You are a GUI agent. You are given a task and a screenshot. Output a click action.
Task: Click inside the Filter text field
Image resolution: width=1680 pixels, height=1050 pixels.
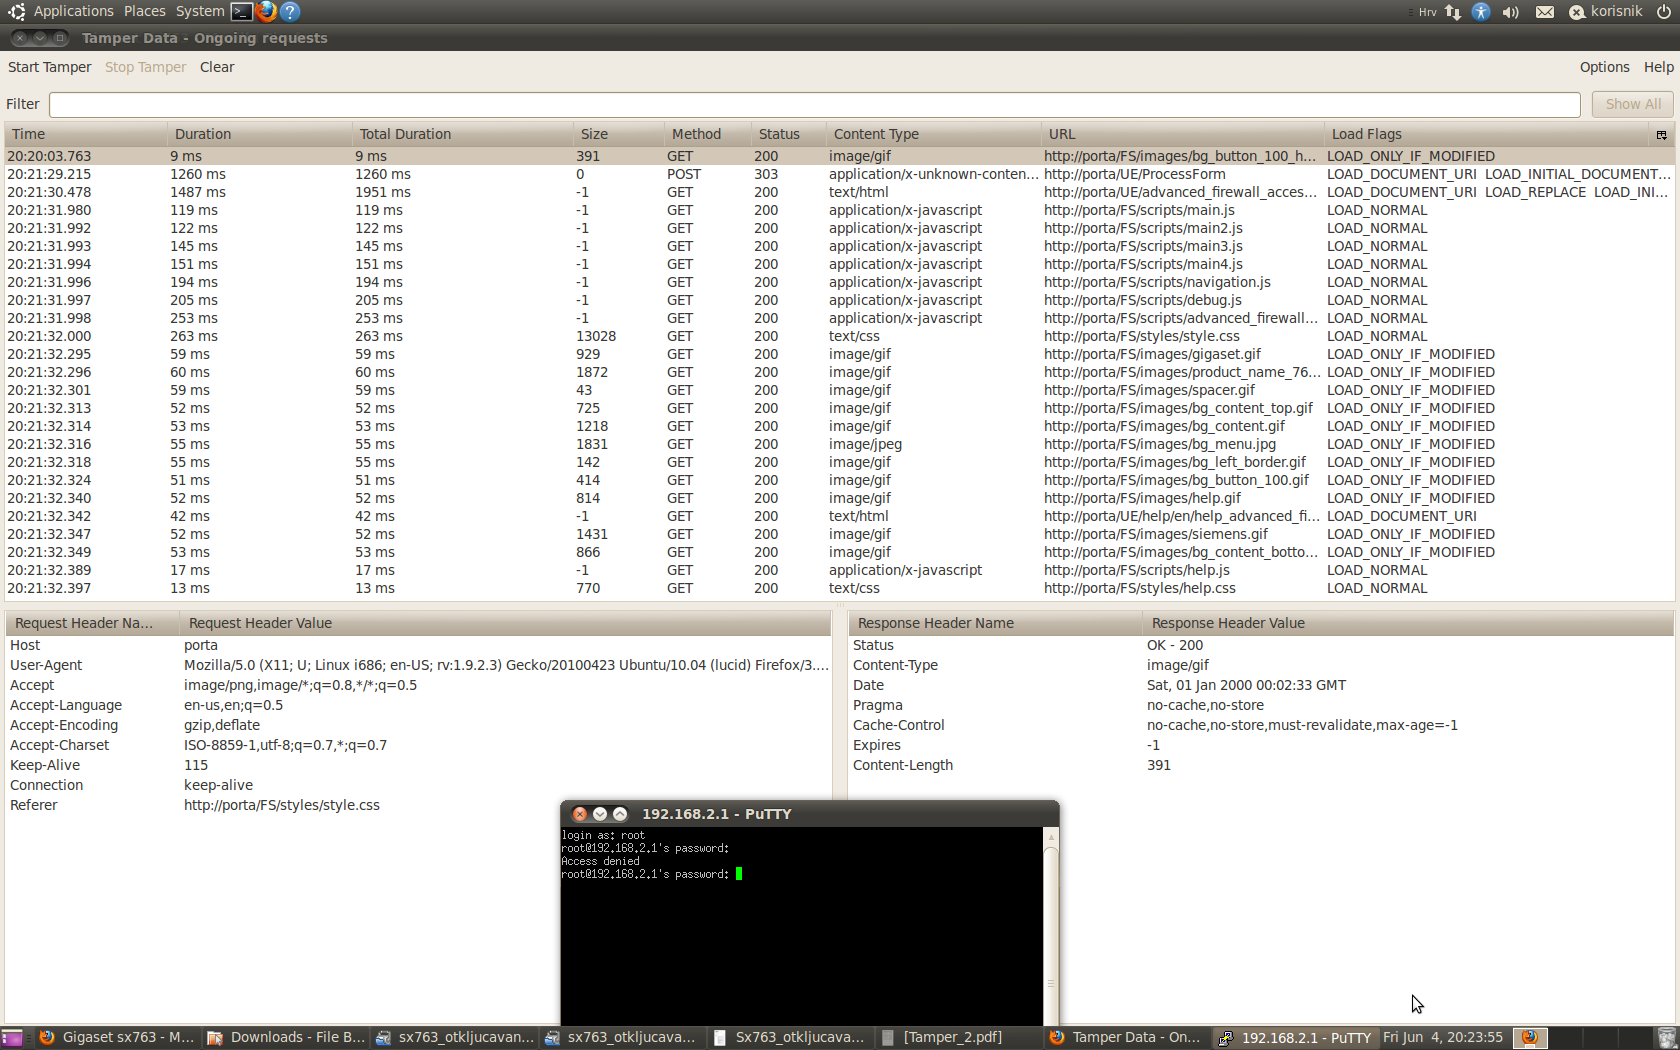(x=814, y=104)
